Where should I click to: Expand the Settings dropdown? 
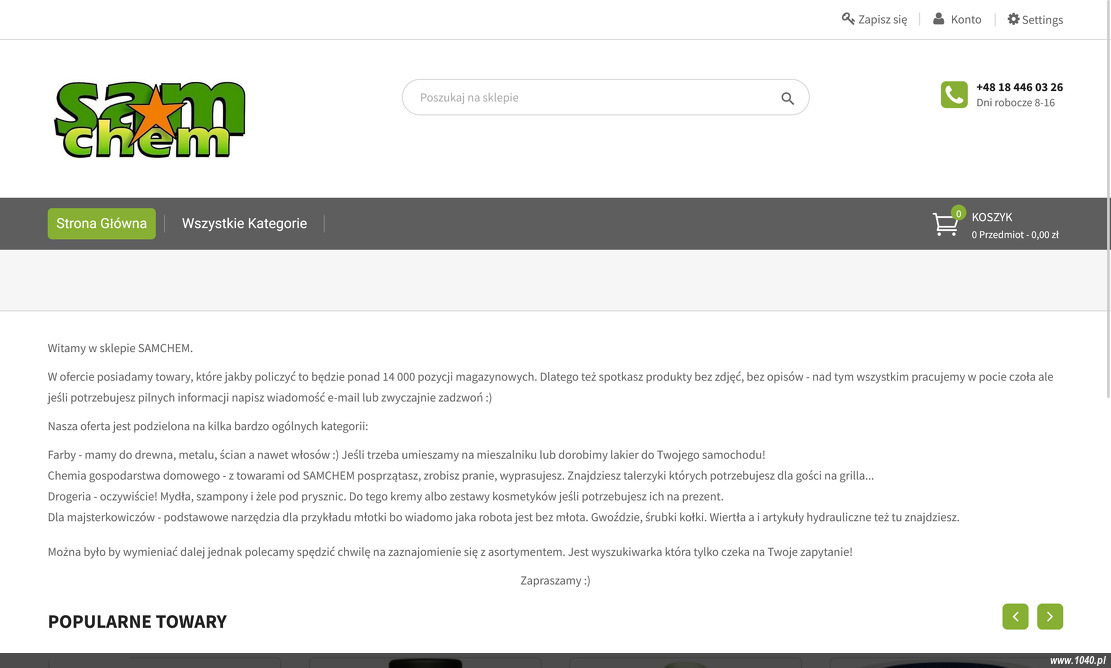[x=1035, y=20]
